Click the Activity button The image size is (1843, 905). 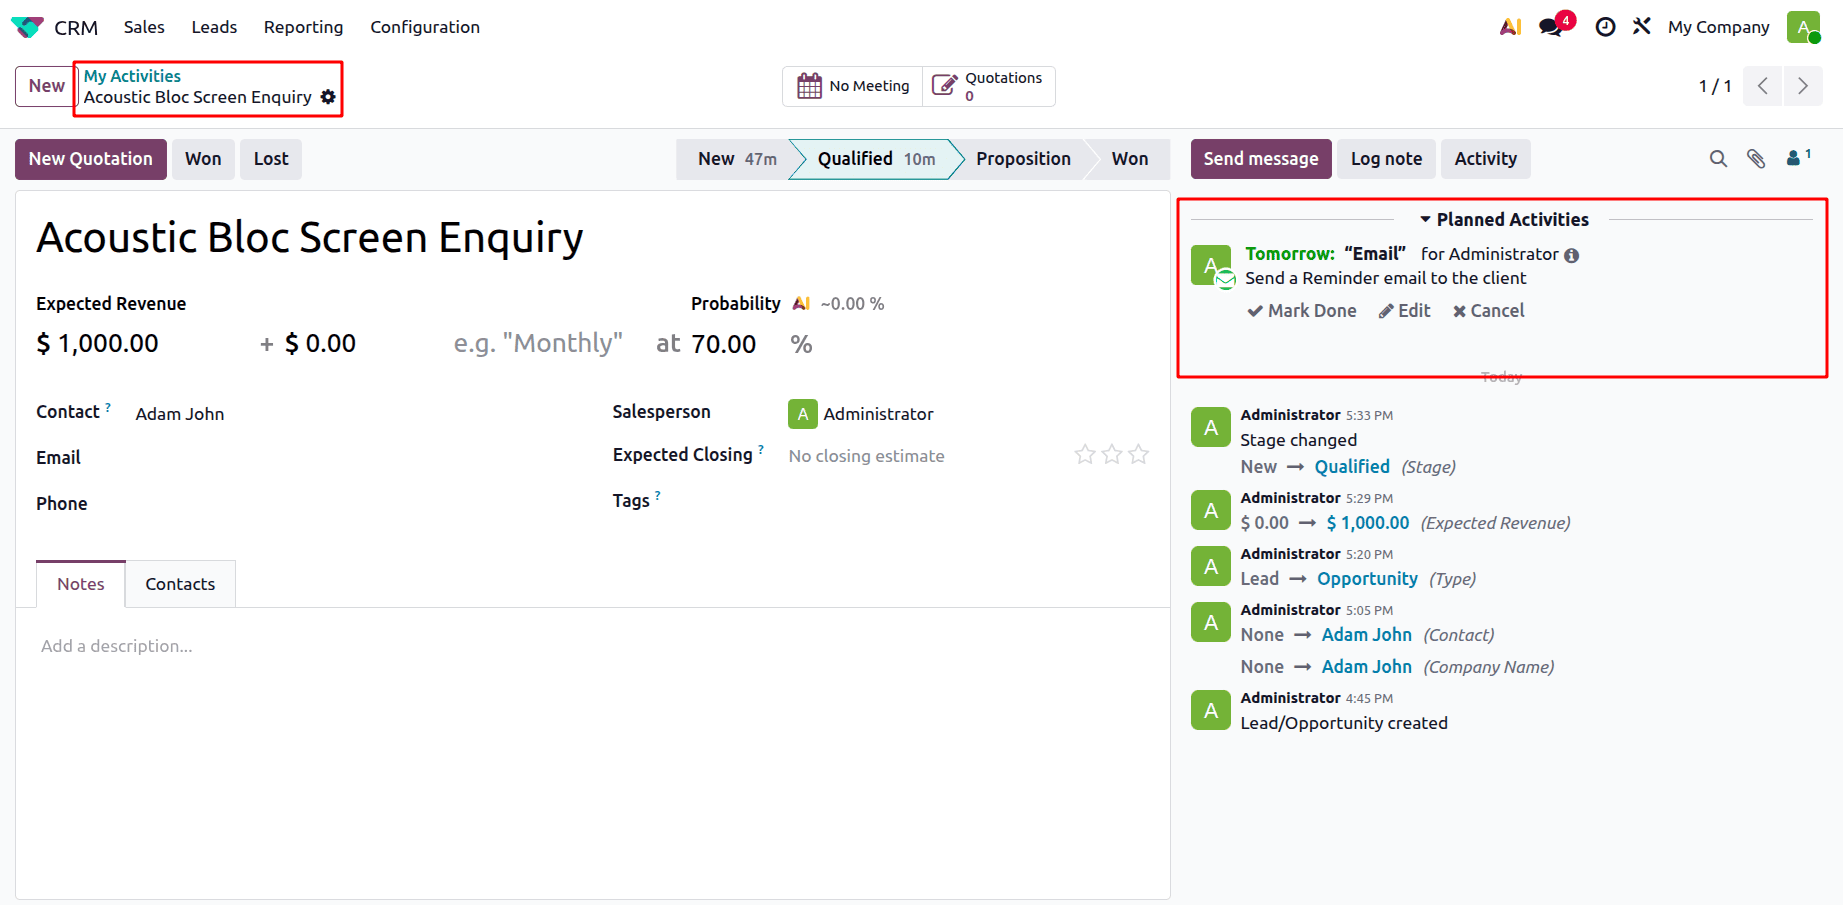click(1485, 159)
